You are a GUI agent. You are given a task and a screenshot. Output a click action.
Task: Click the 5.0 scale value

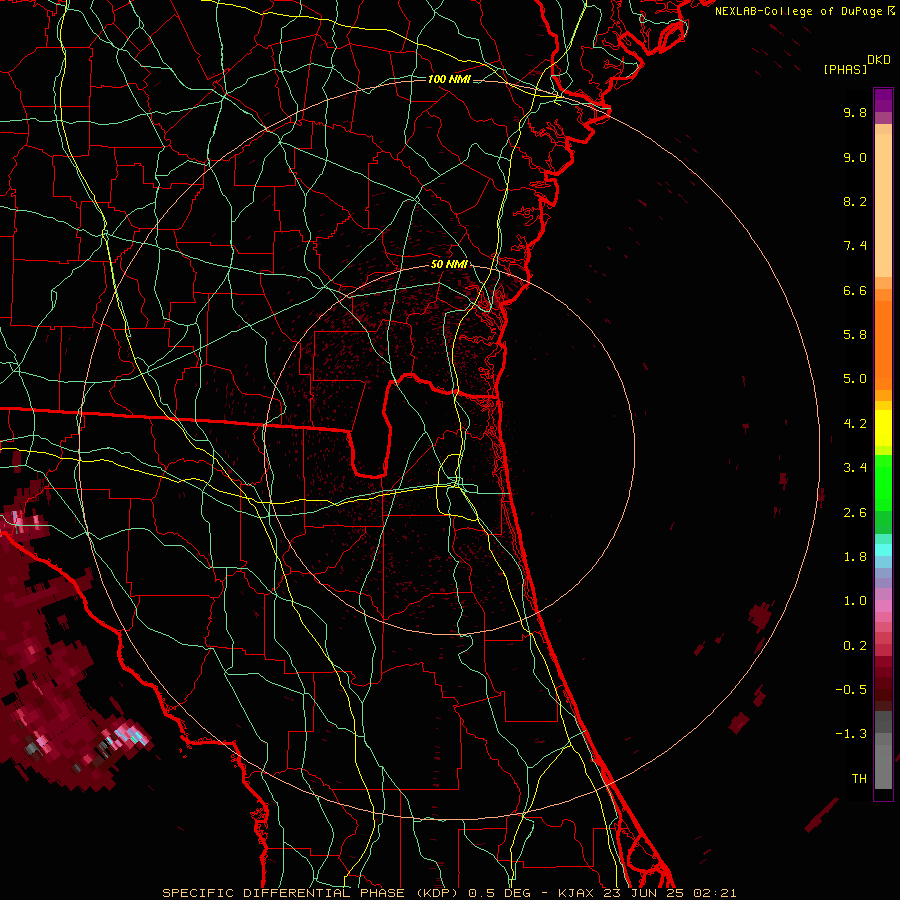point(855,379)
